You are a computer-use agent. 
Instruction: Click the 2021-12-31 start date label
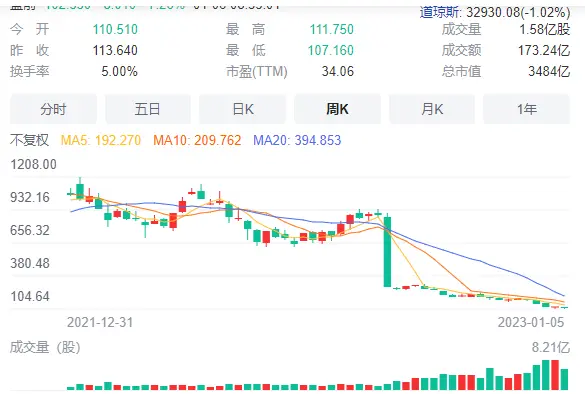pyautogui.click(x=100, y=322)
